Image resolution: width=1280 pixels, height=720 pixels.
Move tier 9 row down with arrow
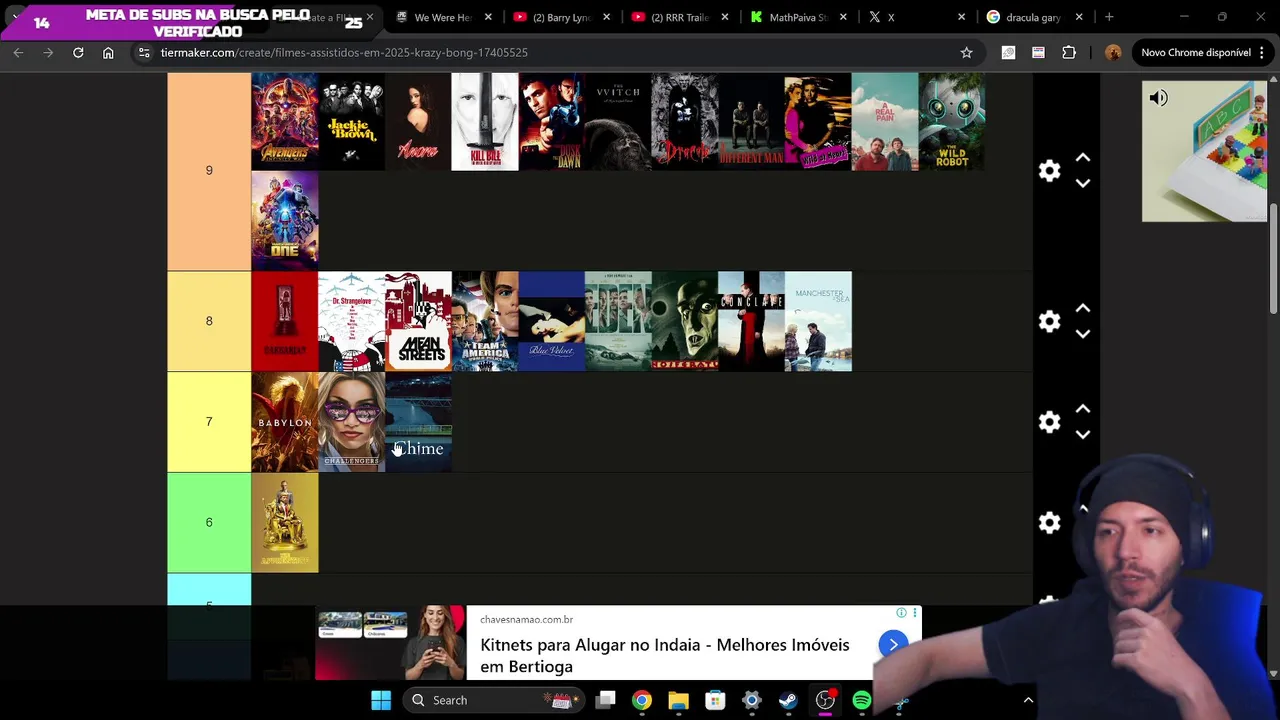(x=1082, y=184)
